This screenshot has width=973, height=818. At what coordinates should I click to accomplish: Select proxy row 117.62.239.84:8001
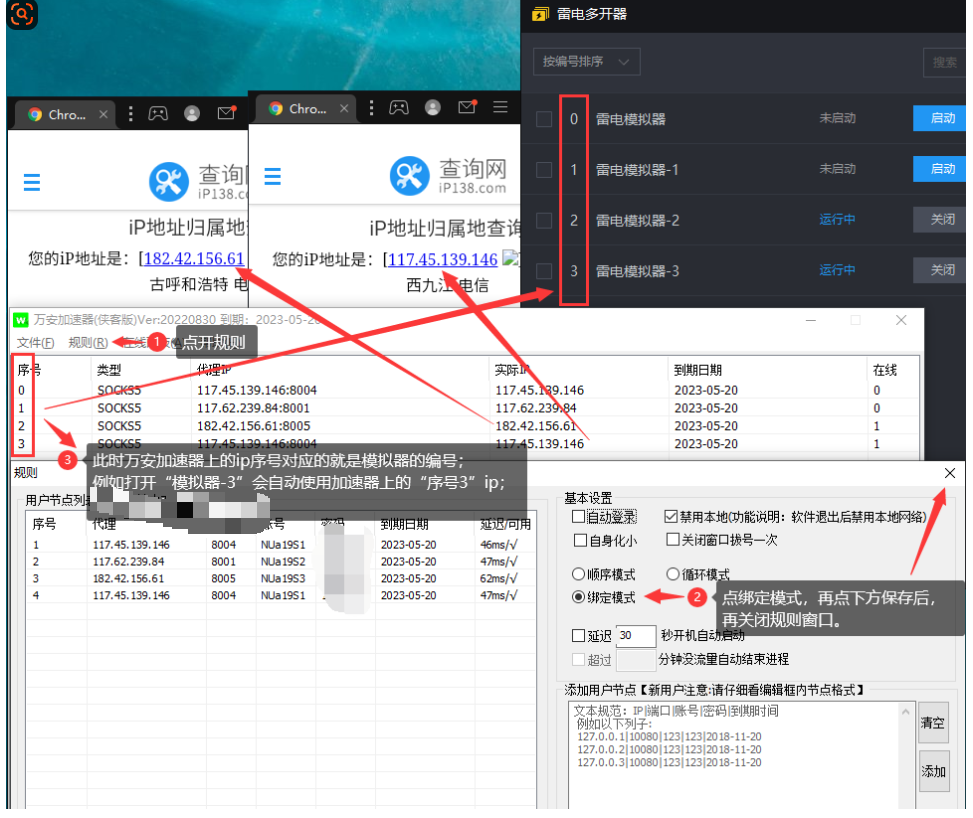(465, 408)
